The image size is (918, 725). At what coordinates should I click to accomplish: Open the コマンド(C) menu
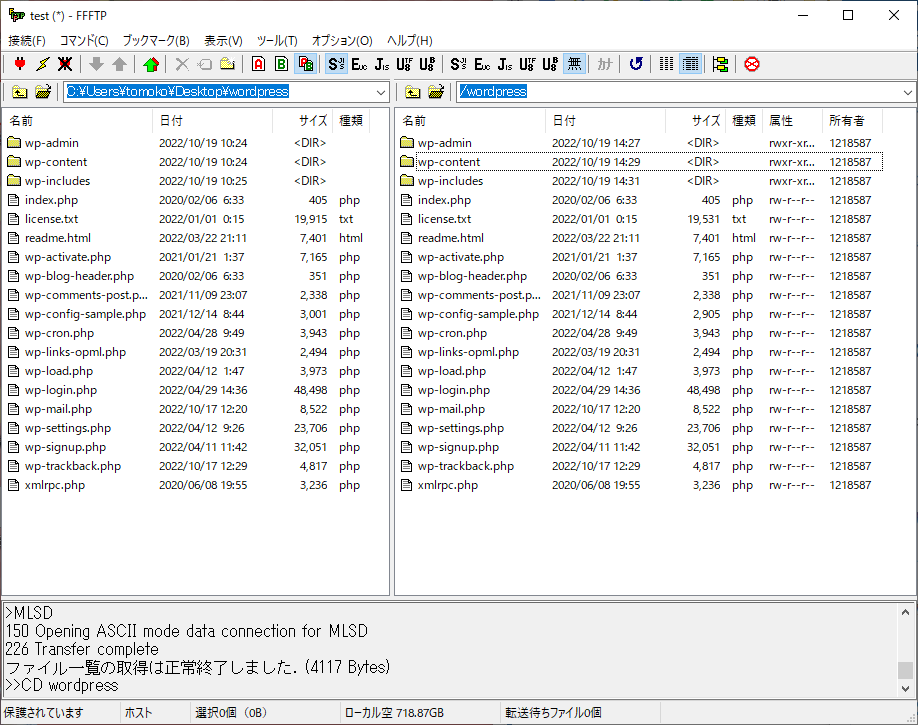click(x=84, y=40)
